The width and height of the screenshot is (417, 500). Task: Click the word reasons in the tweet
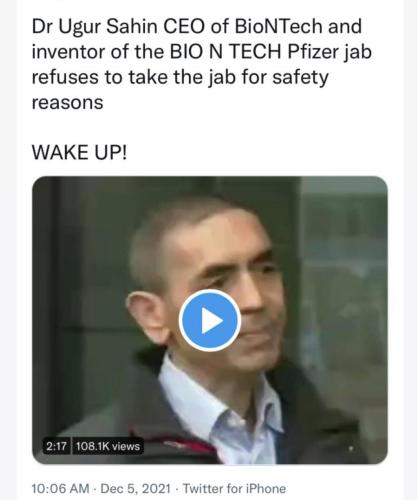point(67,102)
